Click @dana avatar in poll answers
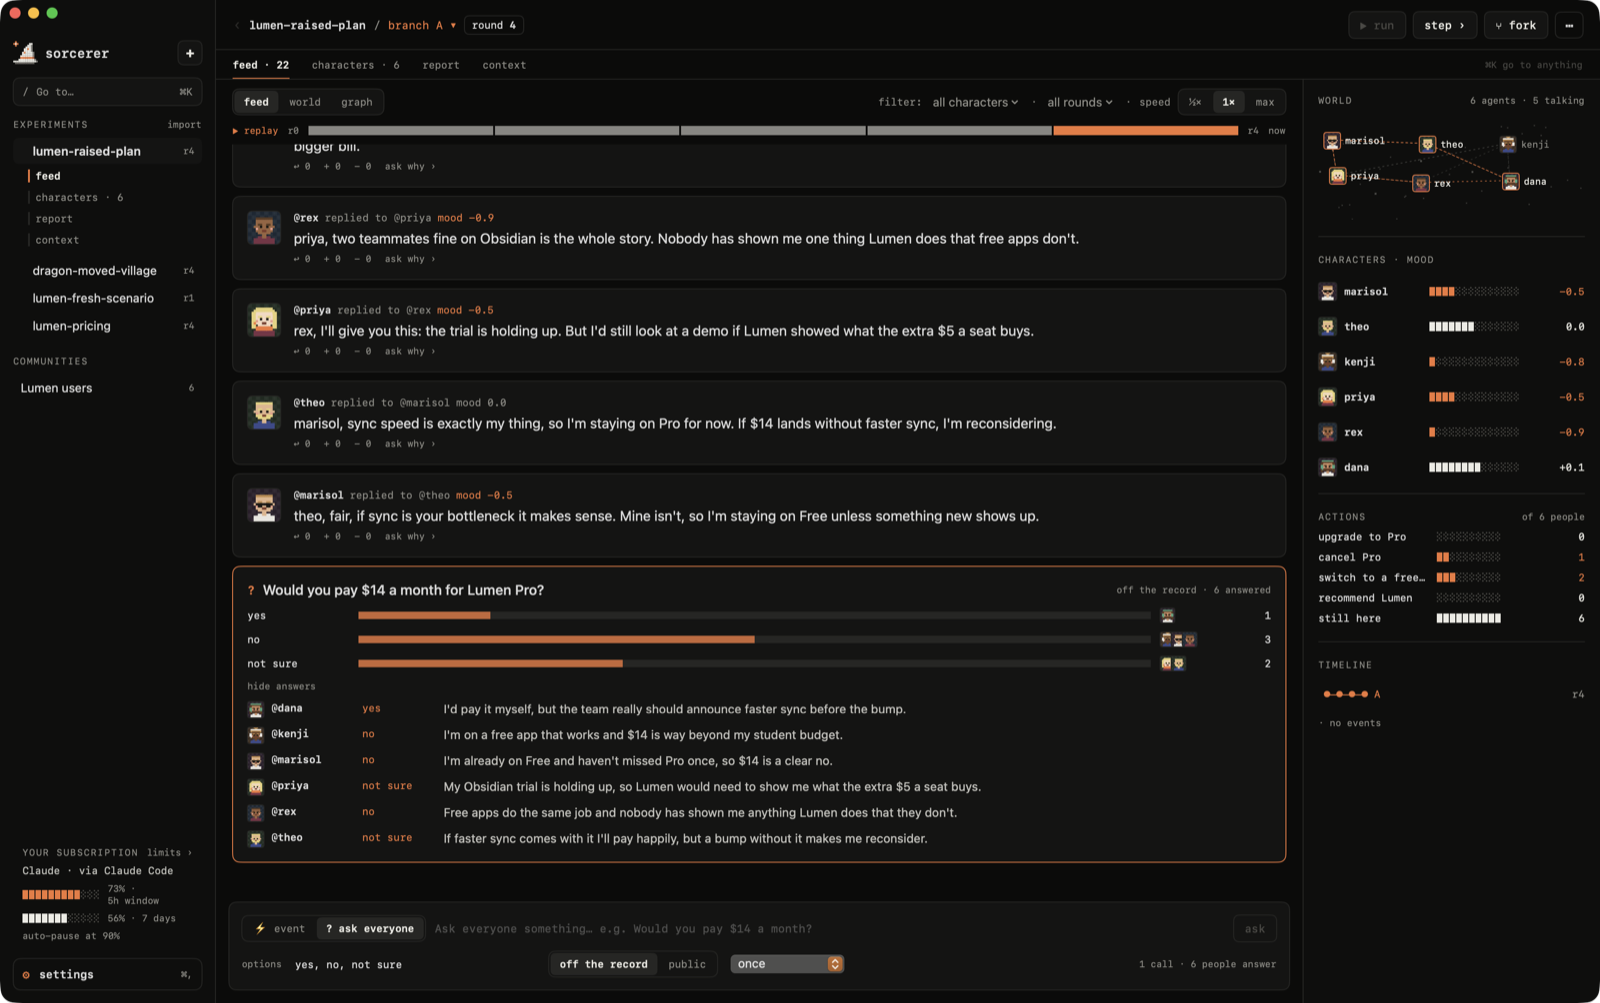Image resolution: width=1600 pixels, height=1003 pixels. tap(256, 709)
